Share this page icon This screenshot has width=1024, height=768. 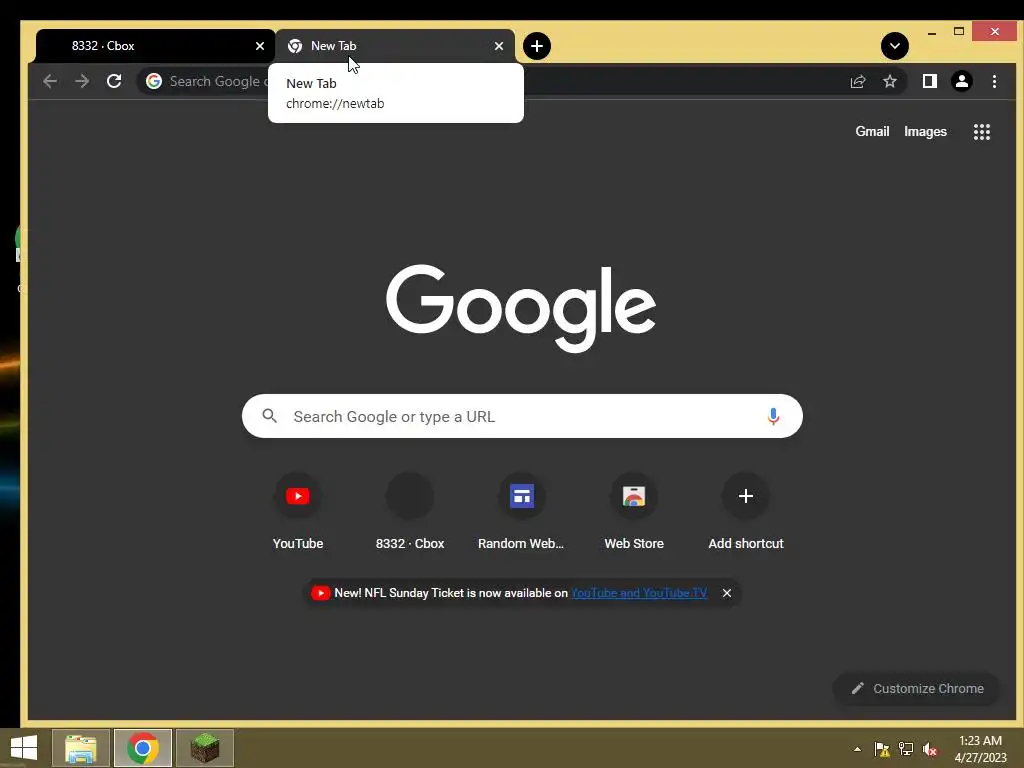pyautogui.click(x=857, y=81)
